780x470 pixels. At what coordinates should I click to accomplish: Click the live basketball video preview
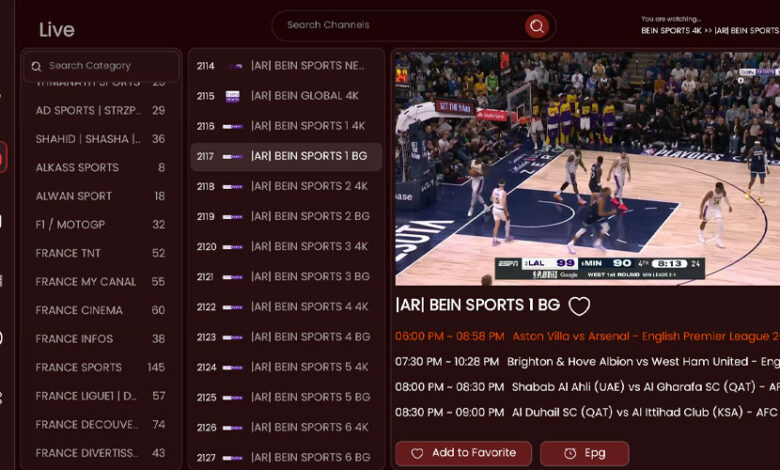587,168
